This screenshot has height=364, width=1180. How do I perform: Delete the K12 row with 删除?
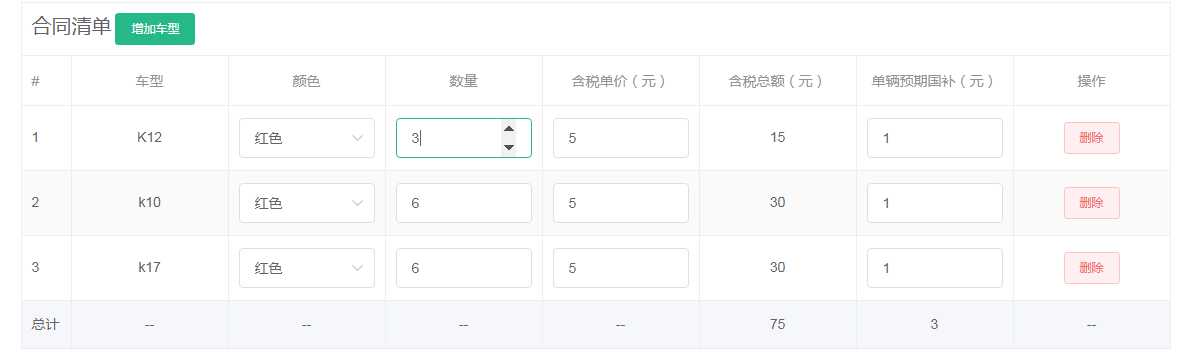pyautogui.click(x=1091, y=138)
